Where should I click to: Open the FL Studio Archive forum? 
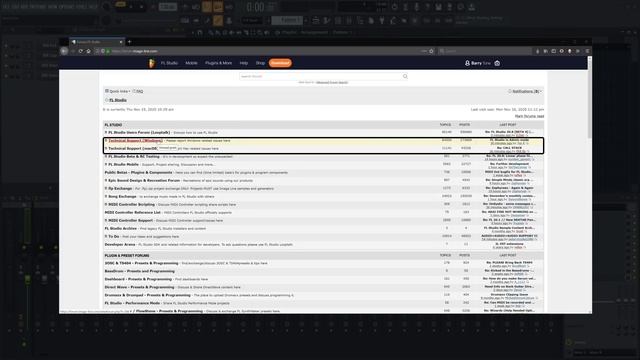click(120, 229)
